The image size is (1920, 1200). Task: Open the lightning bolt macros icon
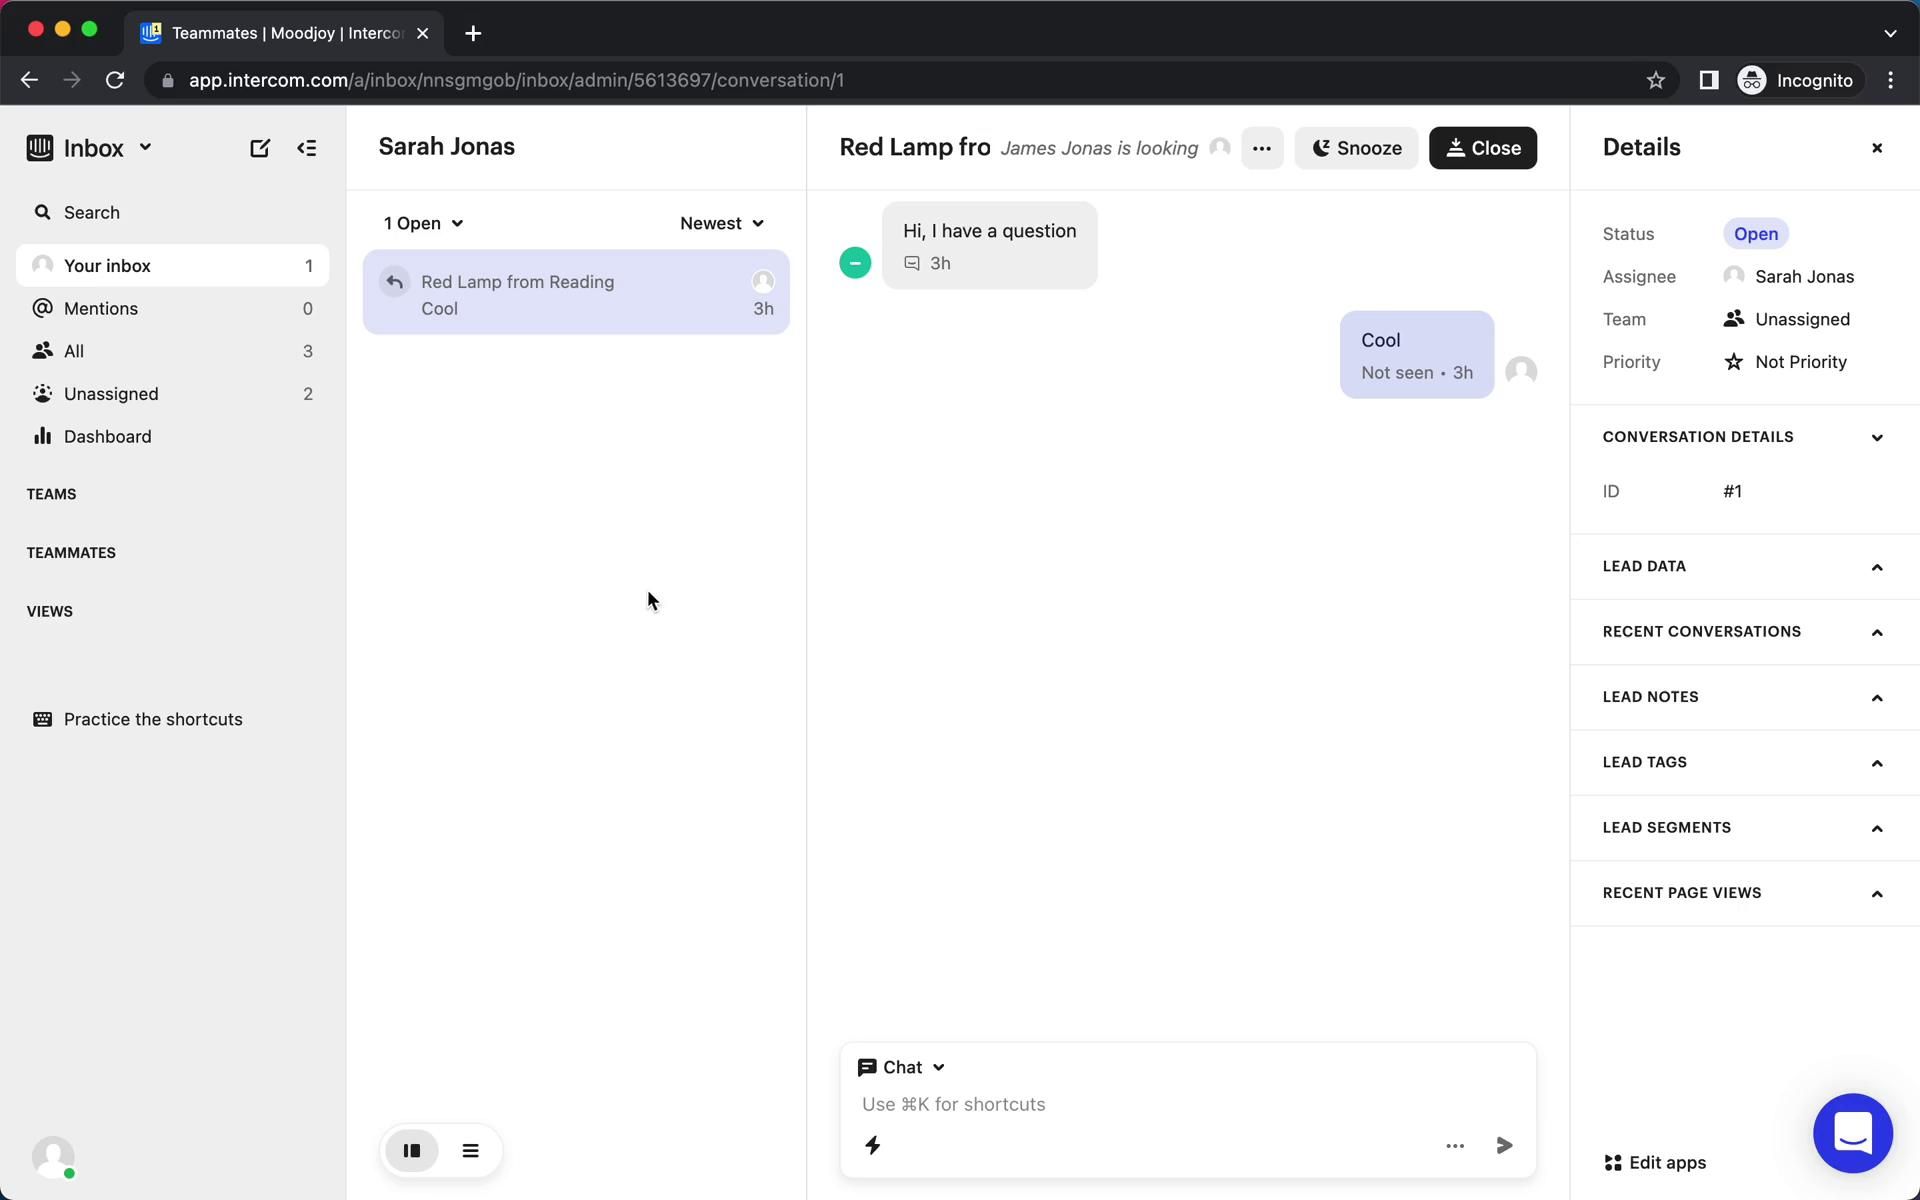pos(872,1145)
